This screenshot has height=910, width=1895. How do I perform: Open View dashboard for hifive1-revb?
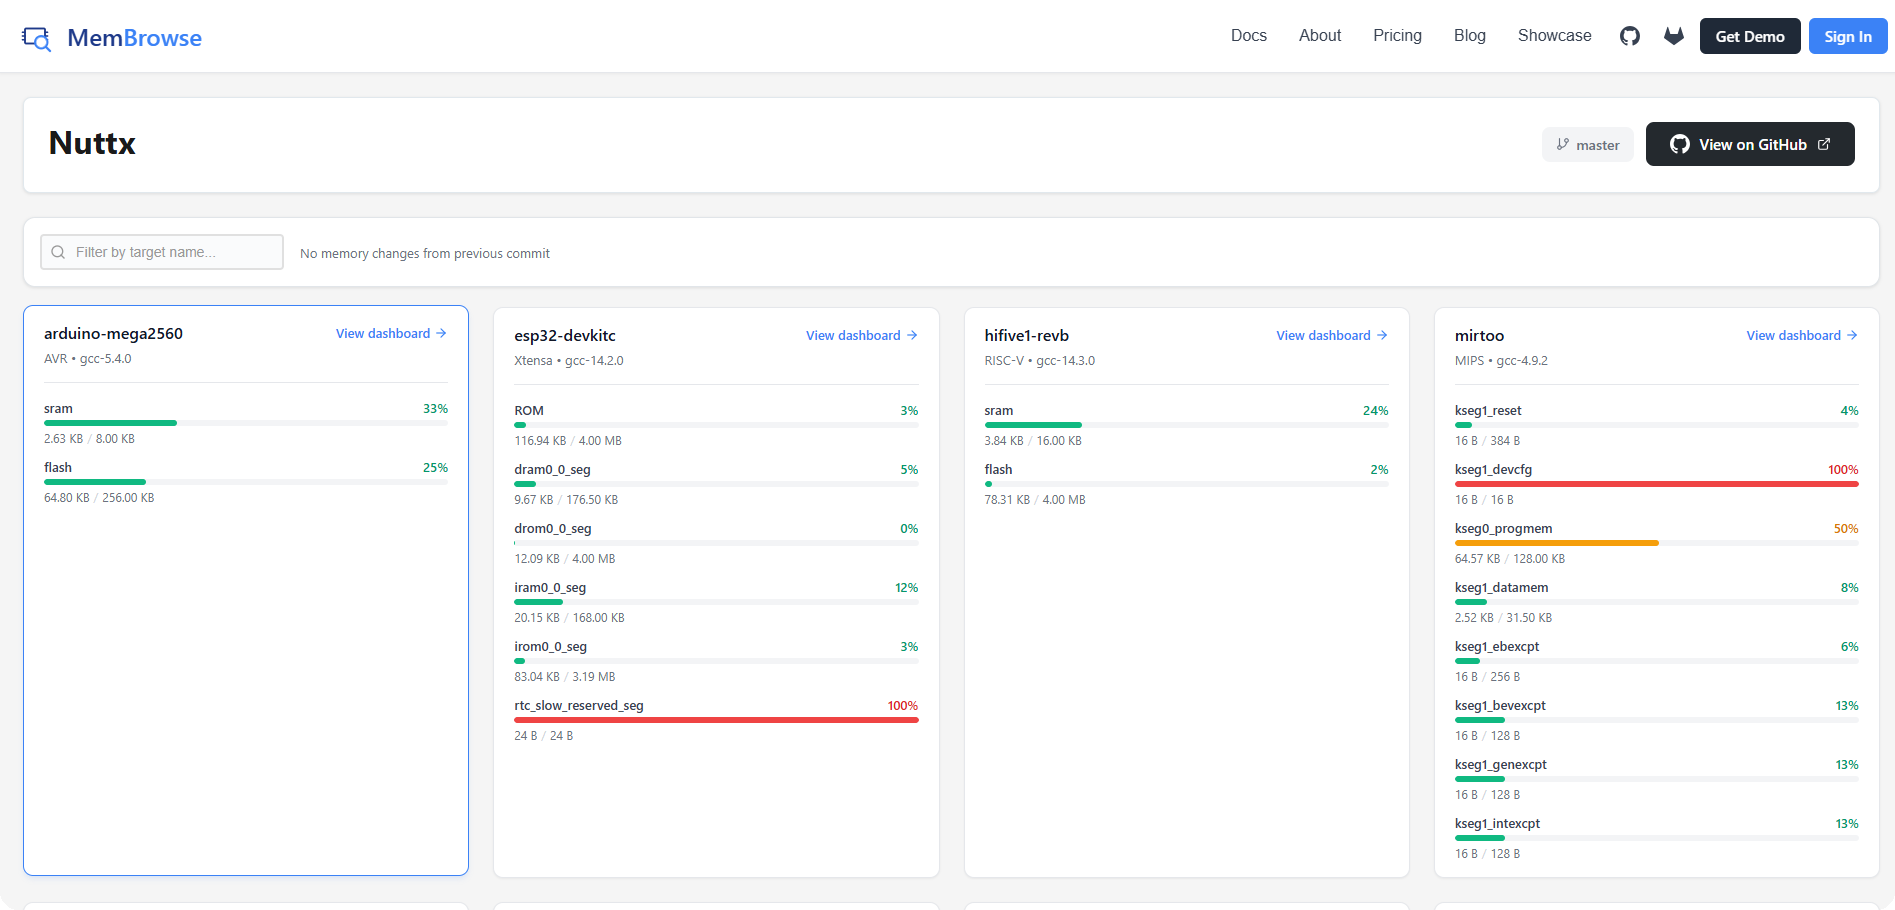point(1332,335)
